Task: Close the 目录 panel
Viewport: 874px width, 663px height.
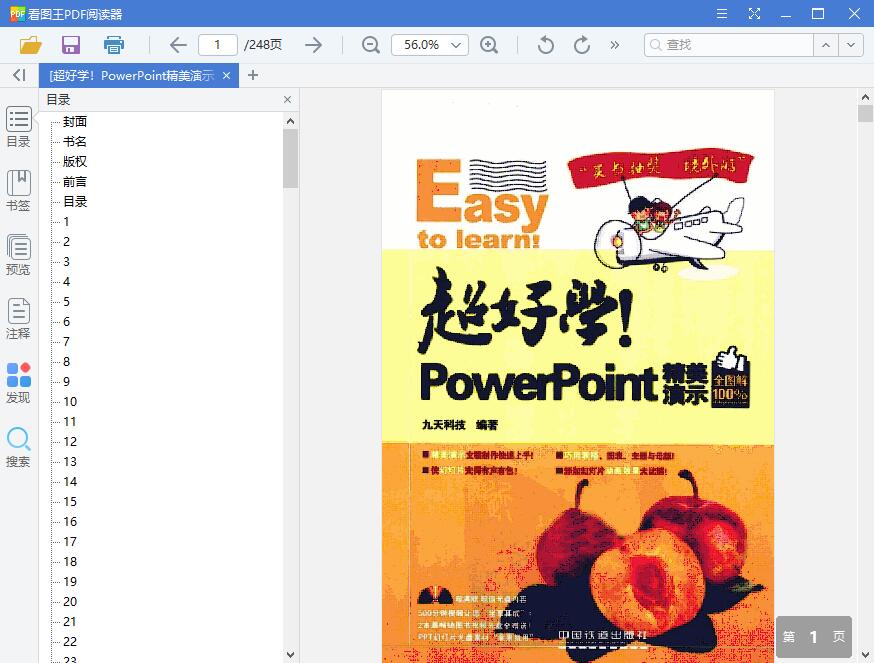Action: pos(287,100)
